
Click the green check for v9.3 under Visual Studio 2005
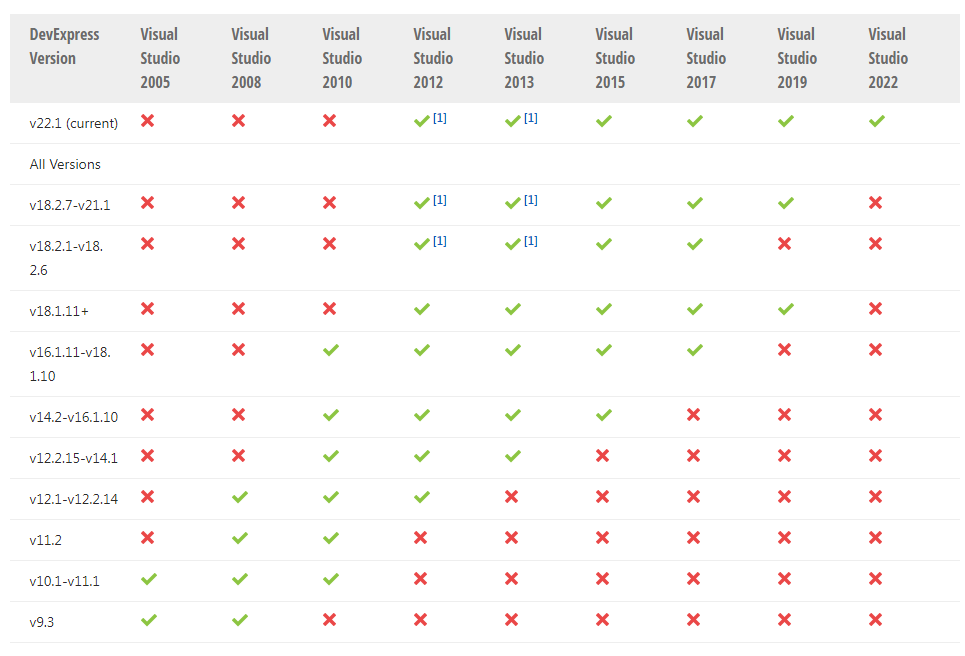[149, 620]
